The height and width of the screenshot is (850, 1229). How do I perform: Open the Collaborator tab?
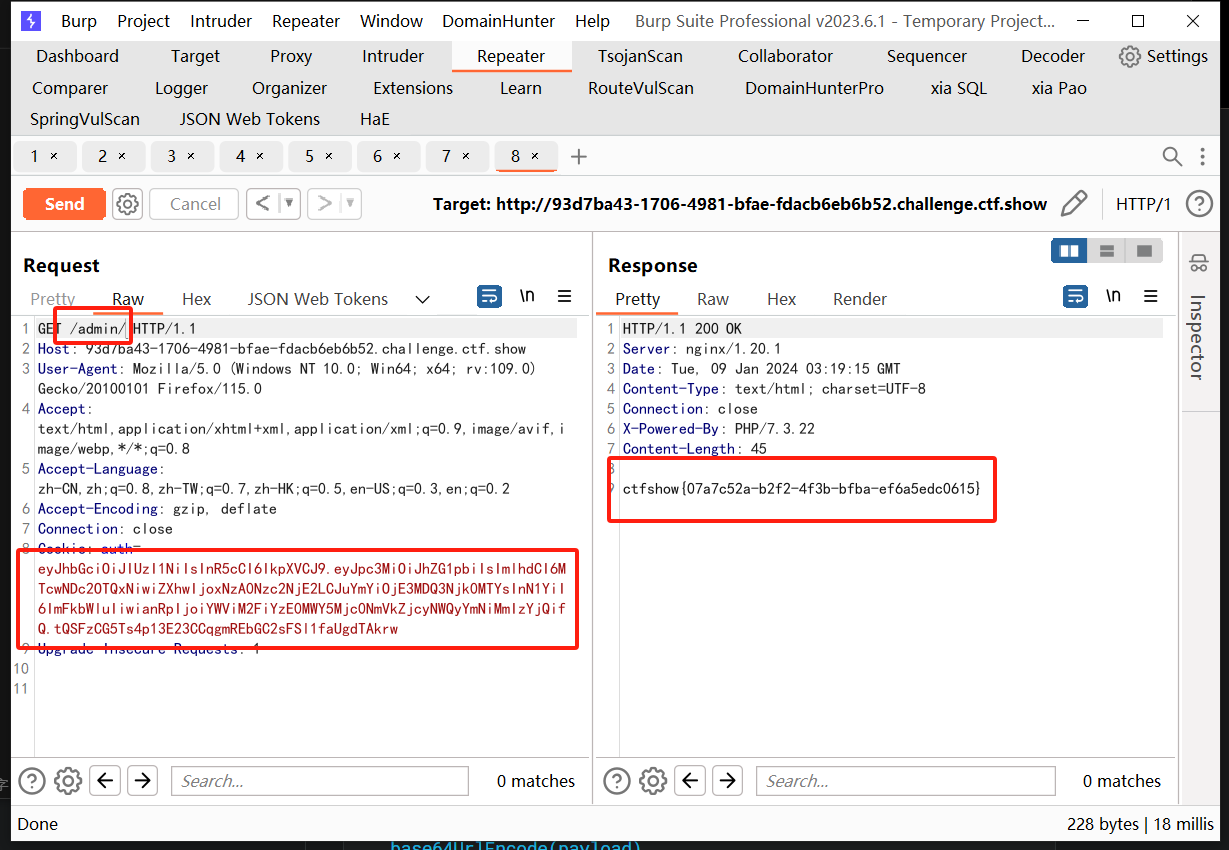pos(785,56)
